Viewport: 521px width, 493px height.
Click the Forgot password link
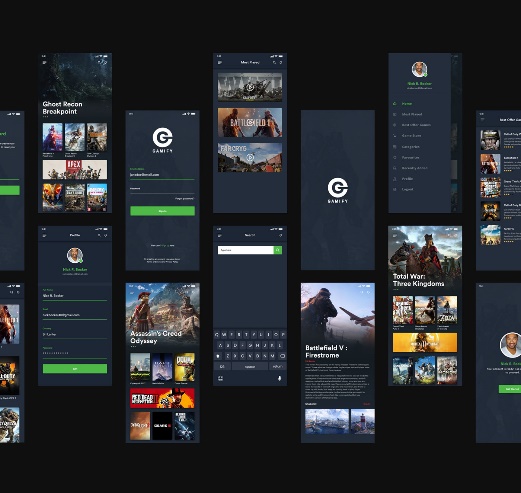[184, 199]
